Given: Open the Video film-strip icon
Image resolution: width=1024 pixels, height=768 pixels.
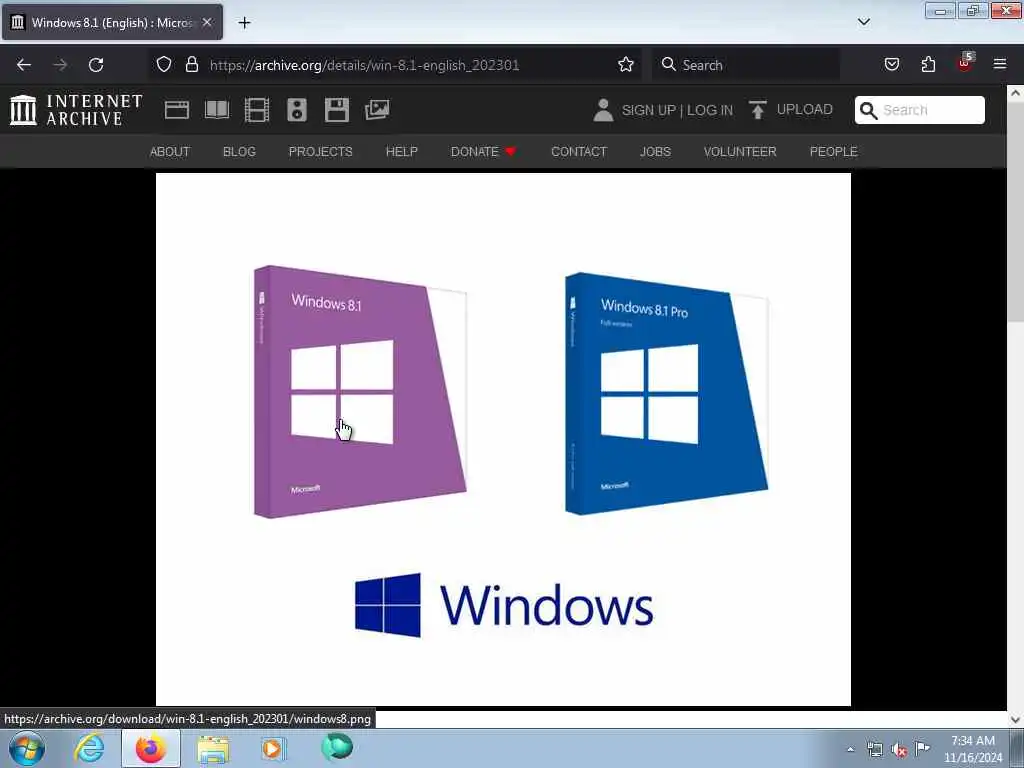Looking at the screenshot, I should click(257, 110).
